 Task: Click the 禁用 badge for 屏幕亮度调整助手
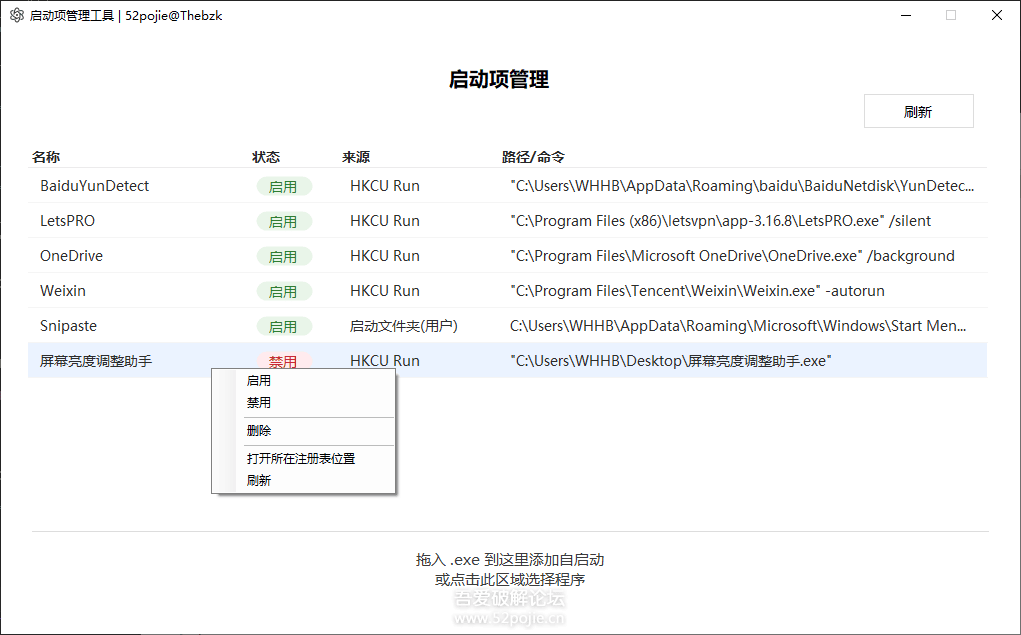[x=283, y=361]
